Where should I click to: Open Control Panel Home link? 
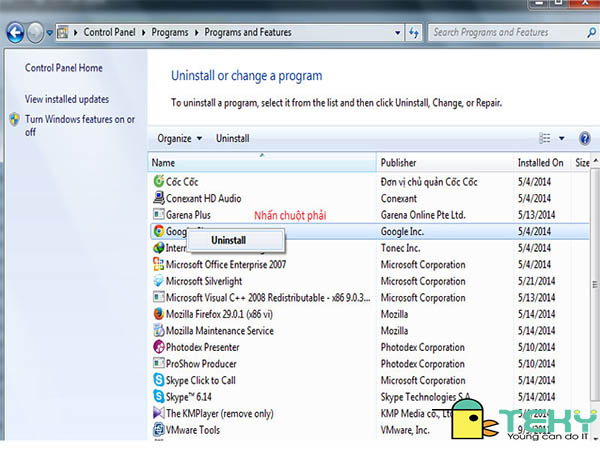64,68
